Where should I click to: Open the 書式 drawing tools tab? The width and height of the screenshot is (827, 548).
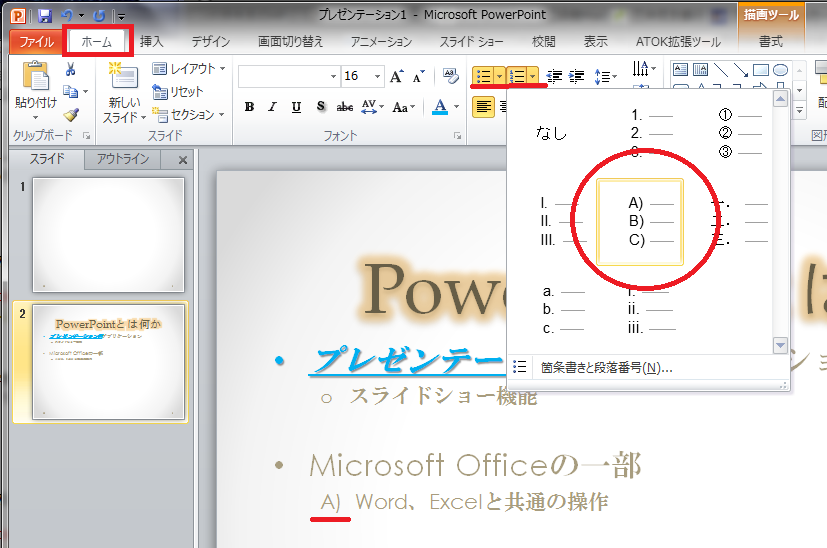pos(771,41)
